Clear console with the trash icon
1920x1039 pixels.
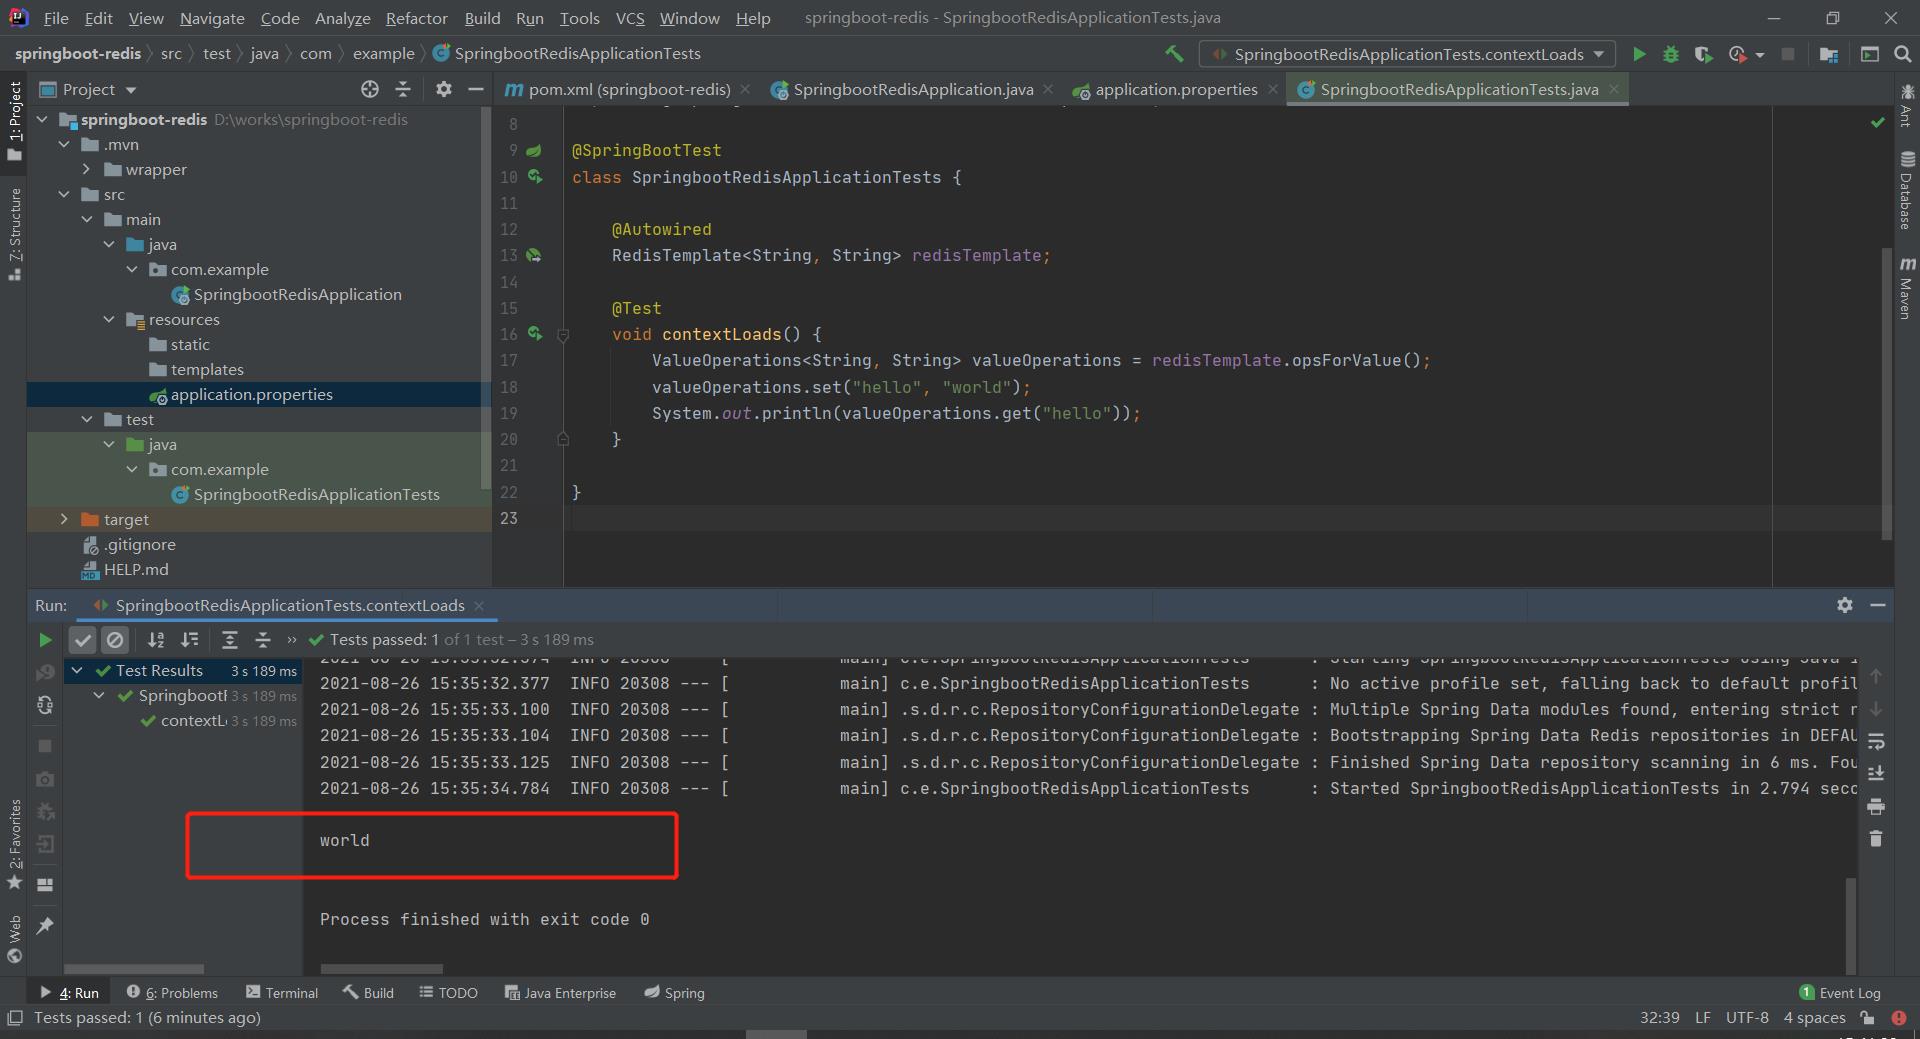[1876, 839]
